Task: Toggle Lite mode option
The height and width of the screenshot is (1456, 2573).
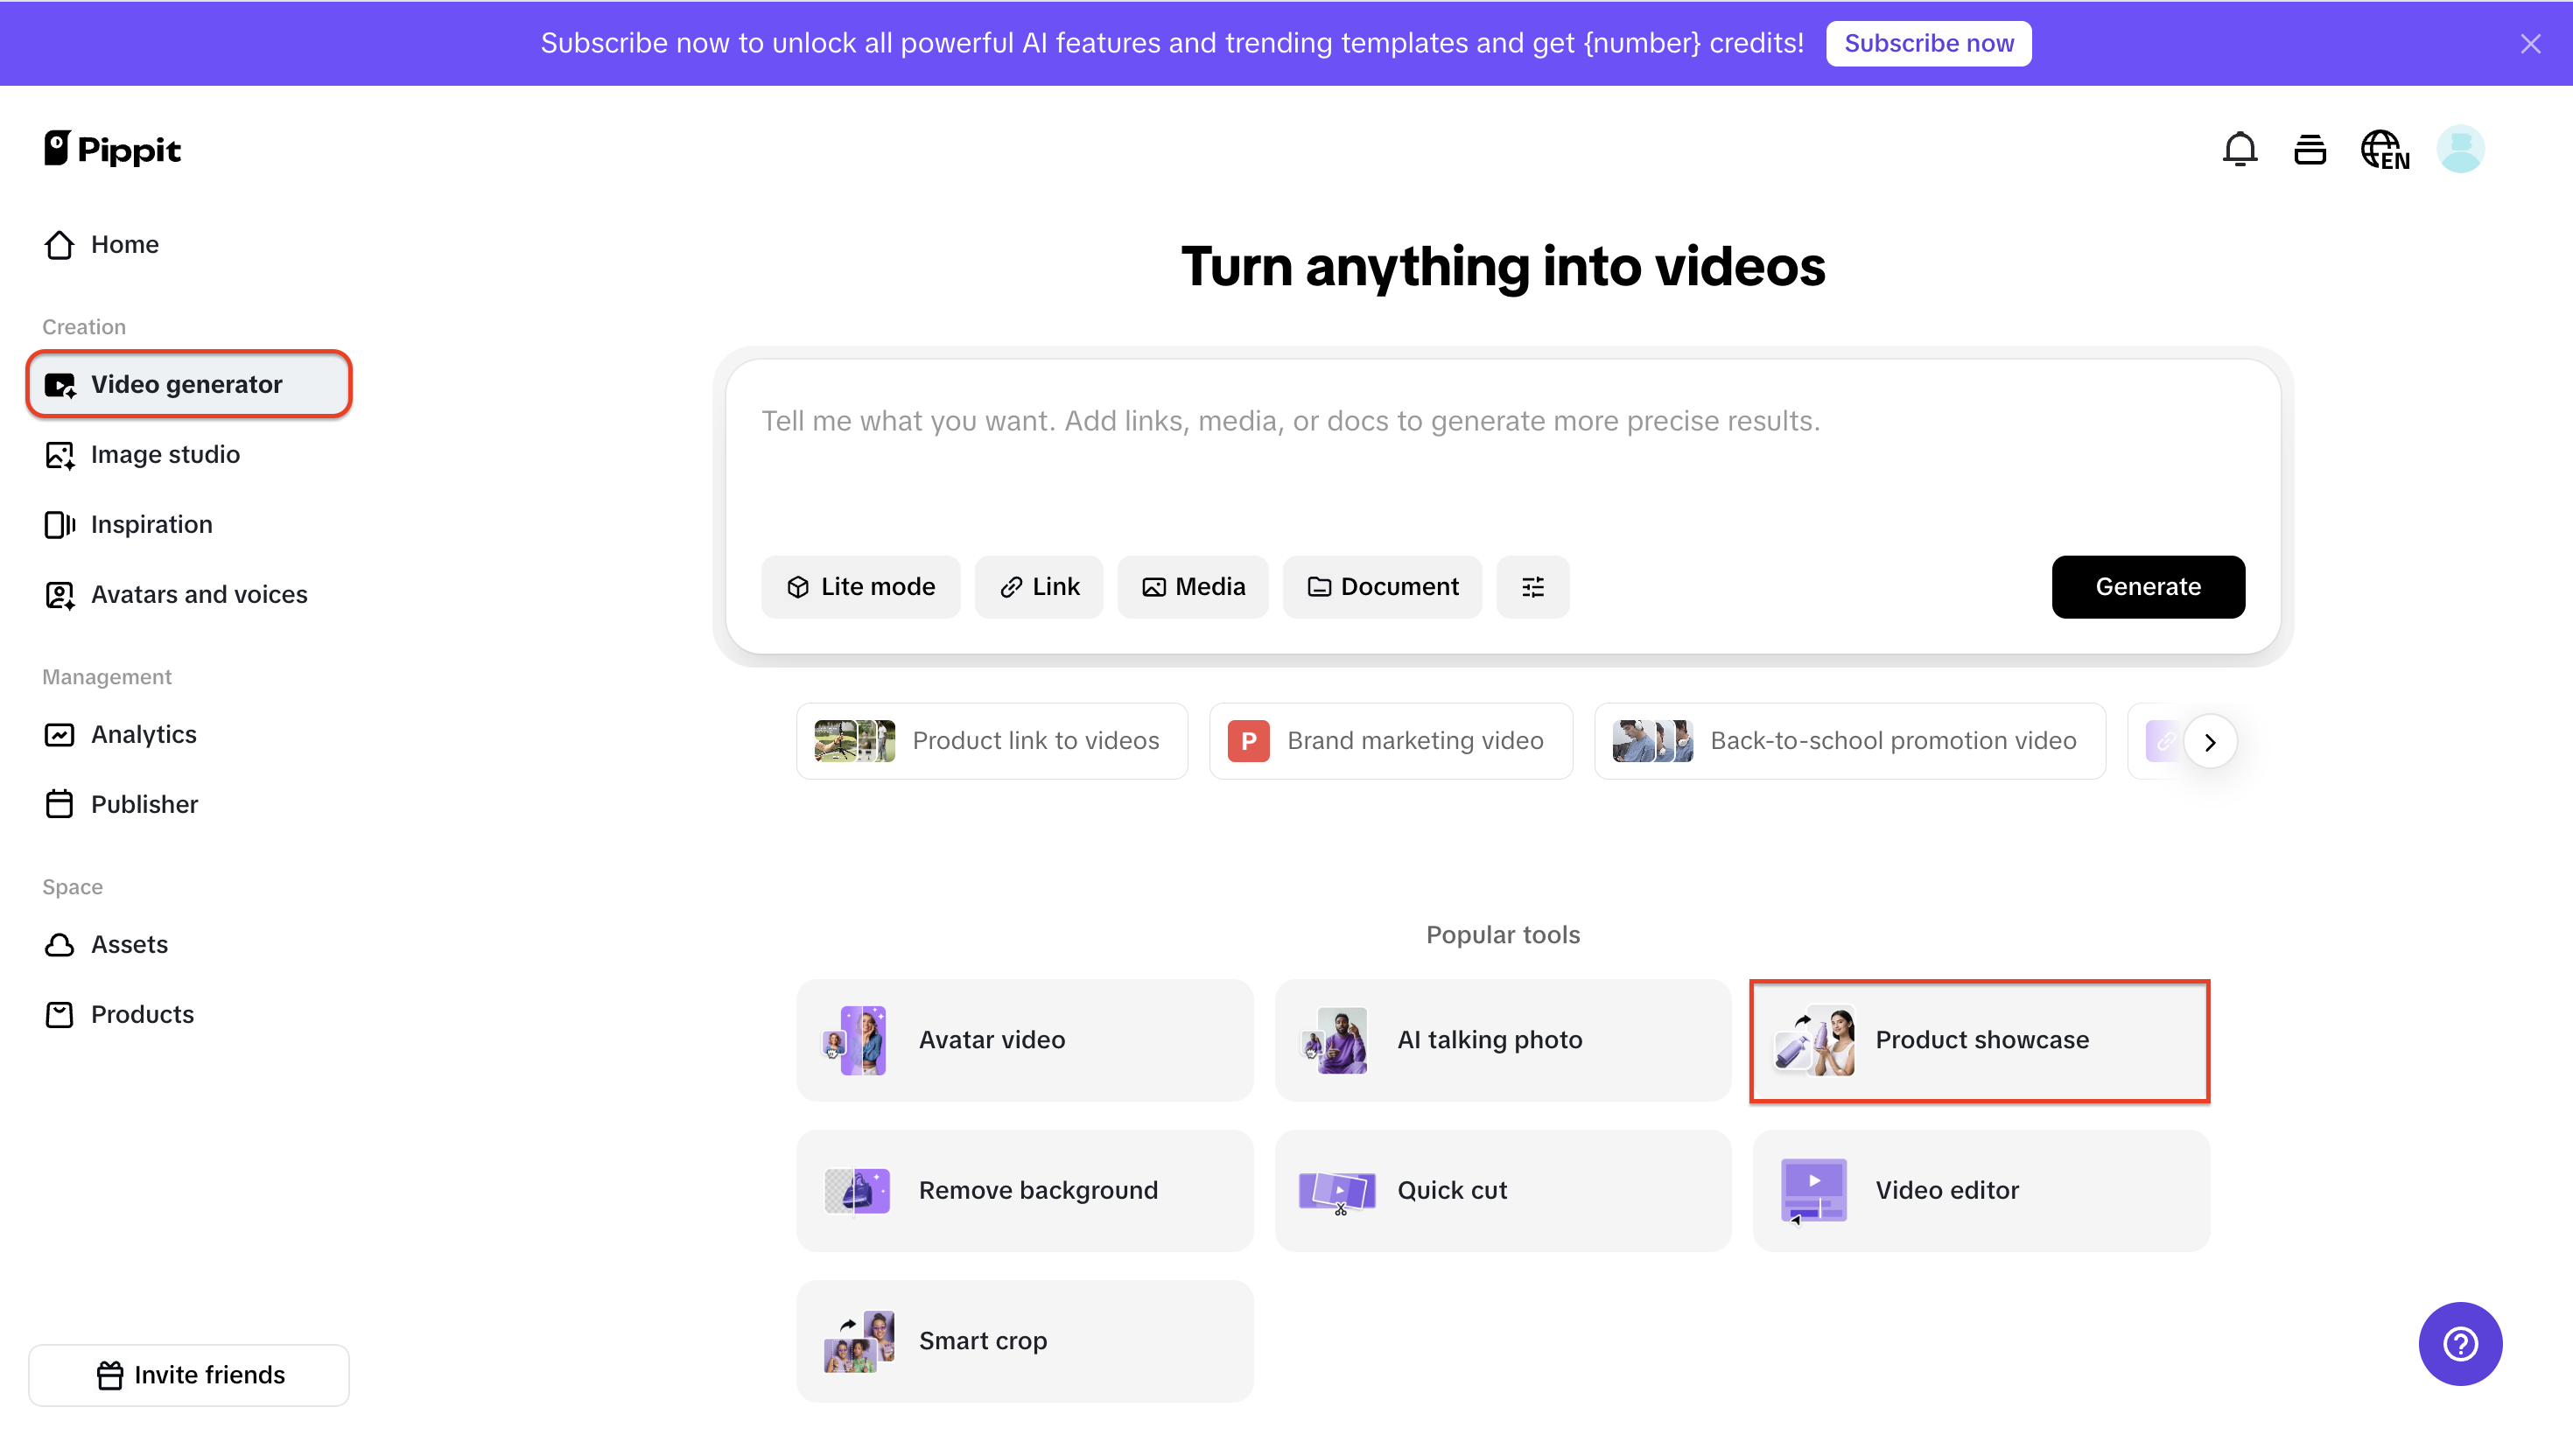Action: click(x=860, y=587)
